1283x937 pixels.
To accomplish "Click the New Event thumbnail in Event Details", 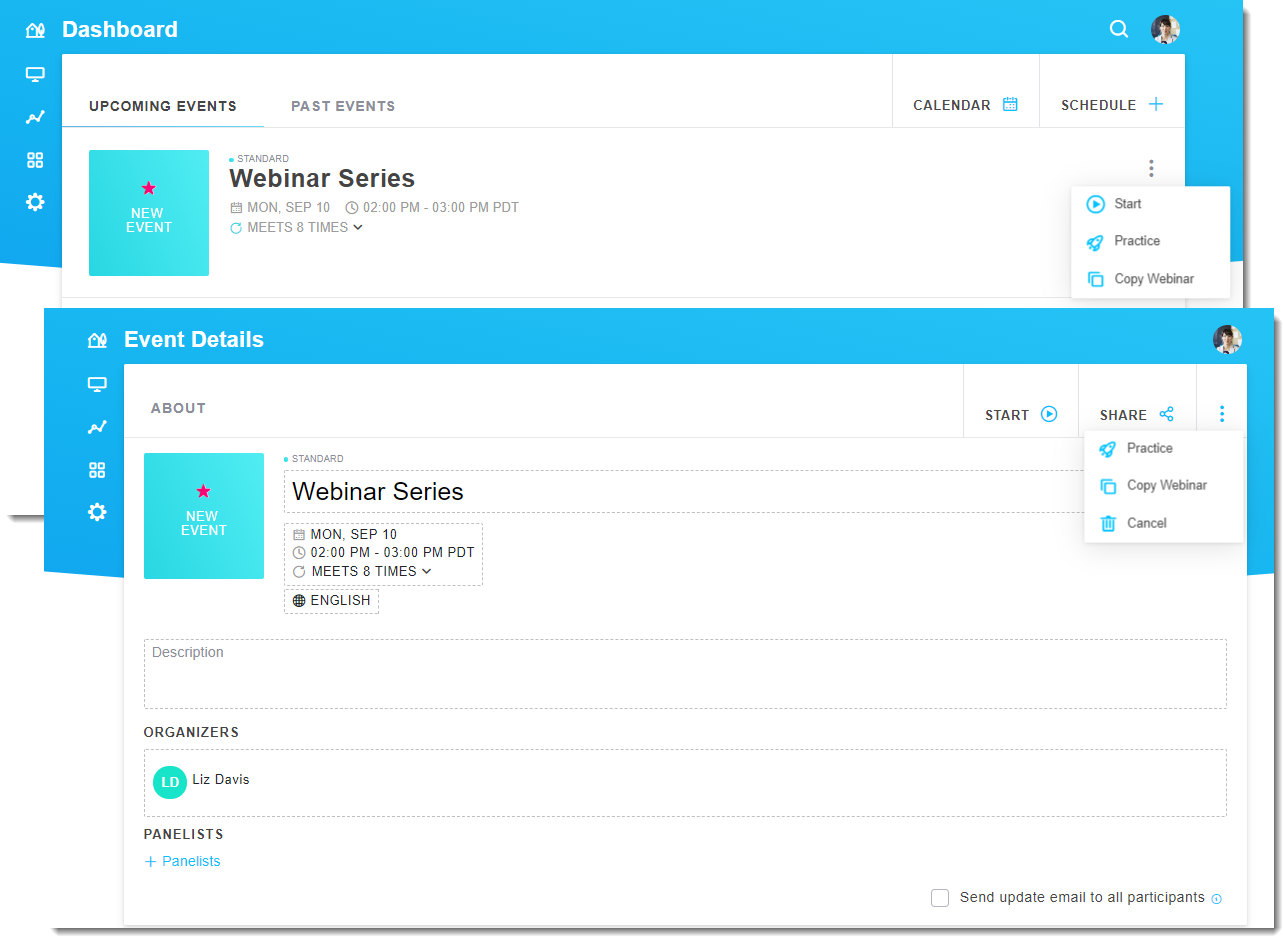I will point(204,516).
